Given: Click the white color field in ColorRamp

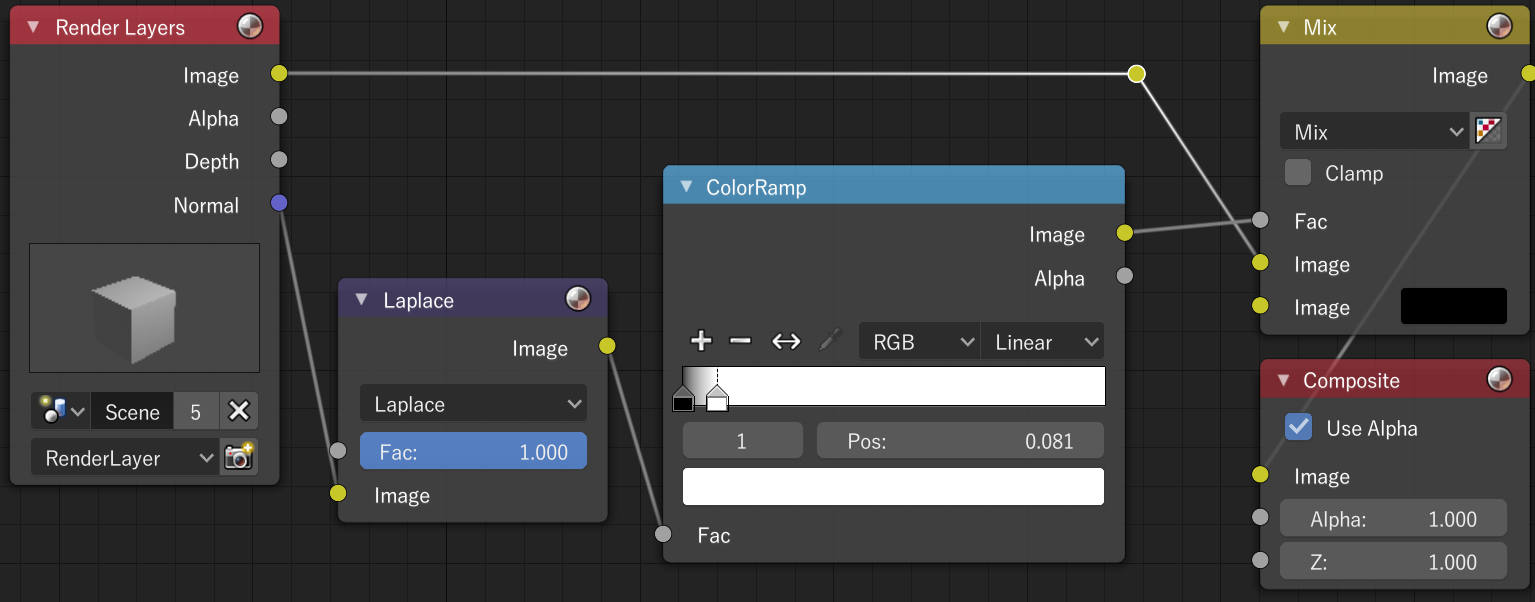Looking at the screenshot, I should [893, 486].
